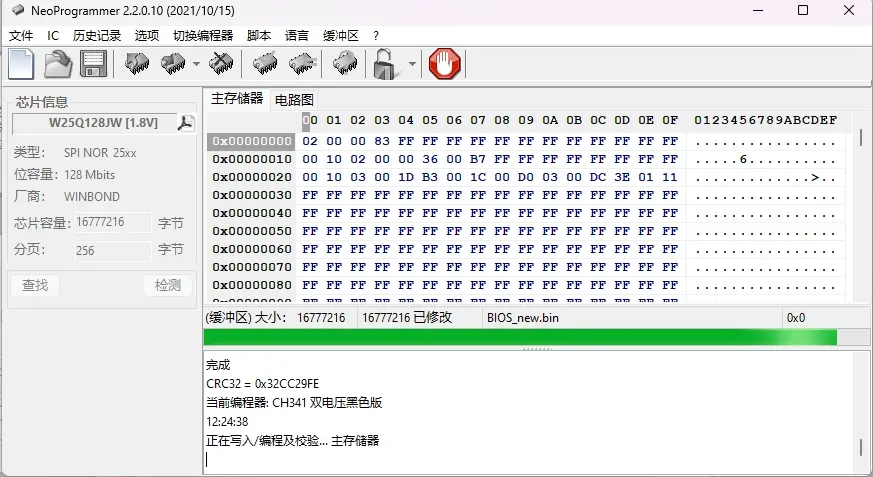Click 正在写入/编程及校验 log line
The height and width of the screenshot is (477, 873).
[292, 441]
